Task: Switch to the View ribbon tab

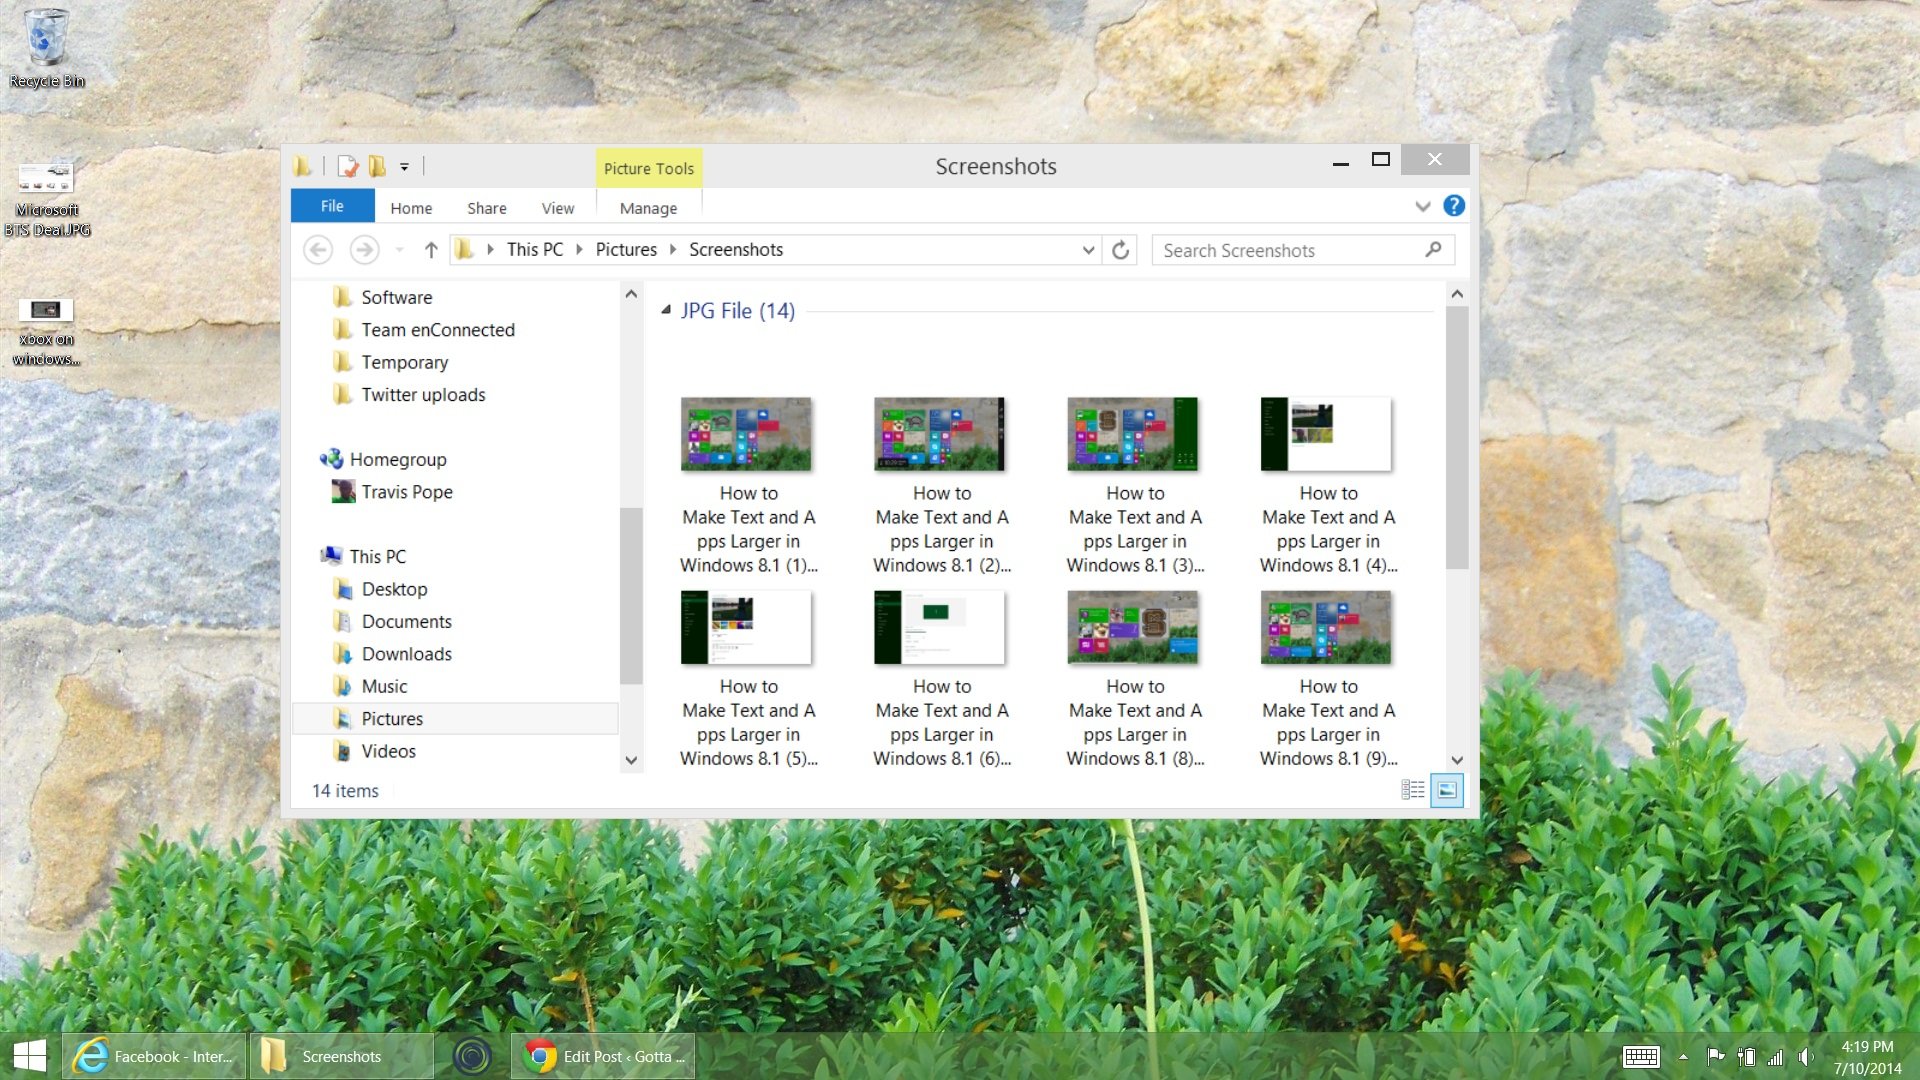Action: point(558,208)
